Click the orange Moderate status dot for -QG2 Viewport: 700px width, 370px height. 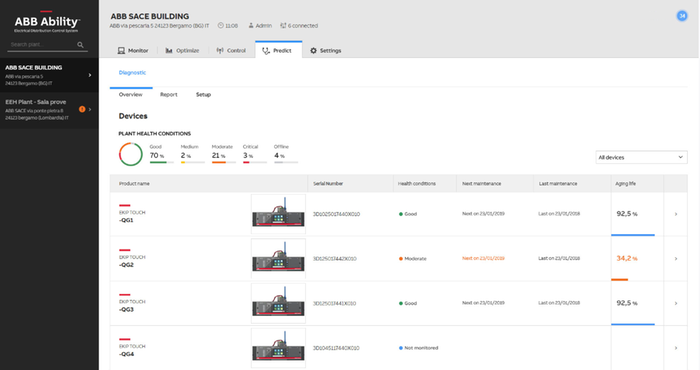401,259
